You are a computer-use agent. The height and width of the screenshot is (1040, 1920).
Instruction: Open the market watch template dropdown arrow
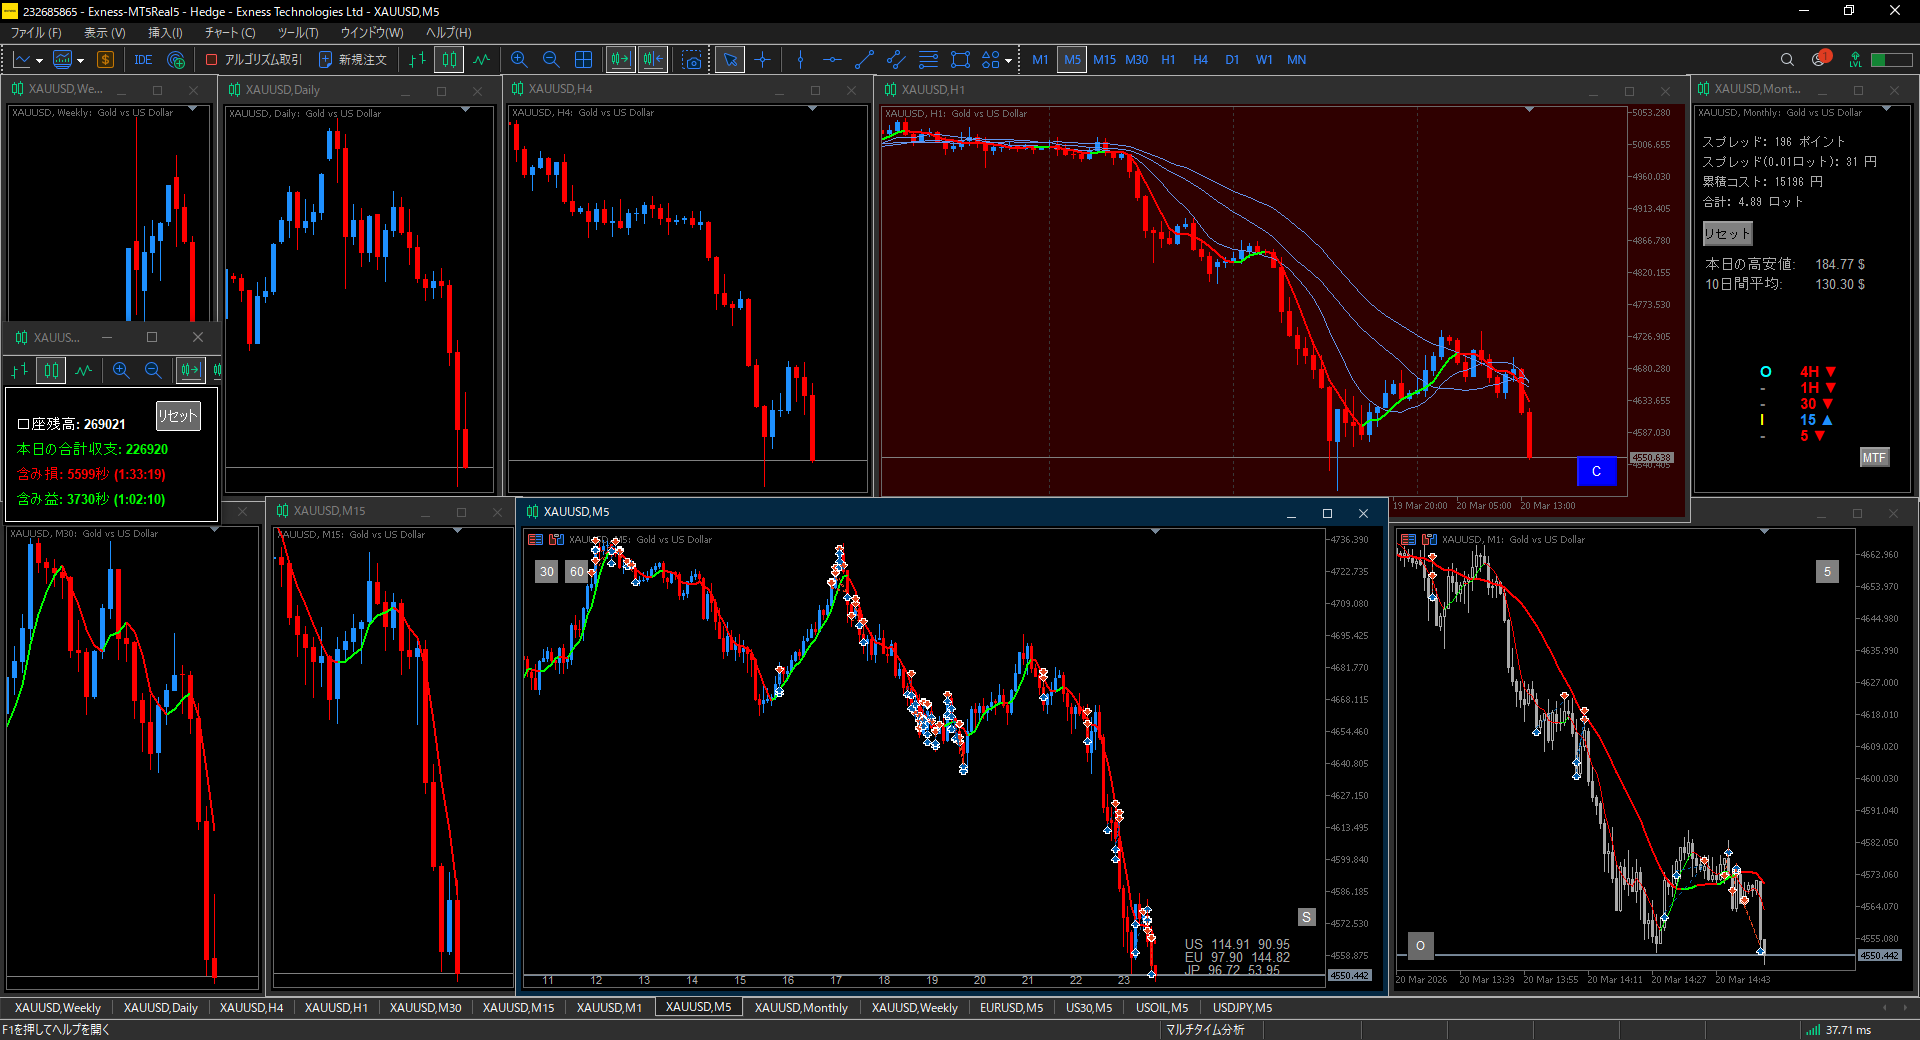(80, 61)
